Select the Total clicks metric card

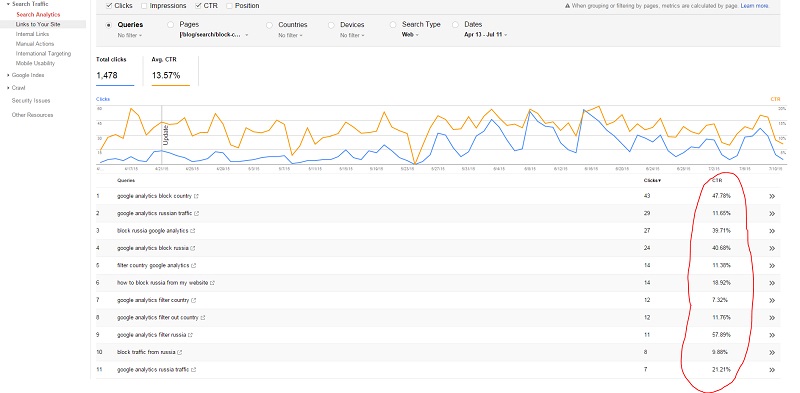click(x=115, y=70)
